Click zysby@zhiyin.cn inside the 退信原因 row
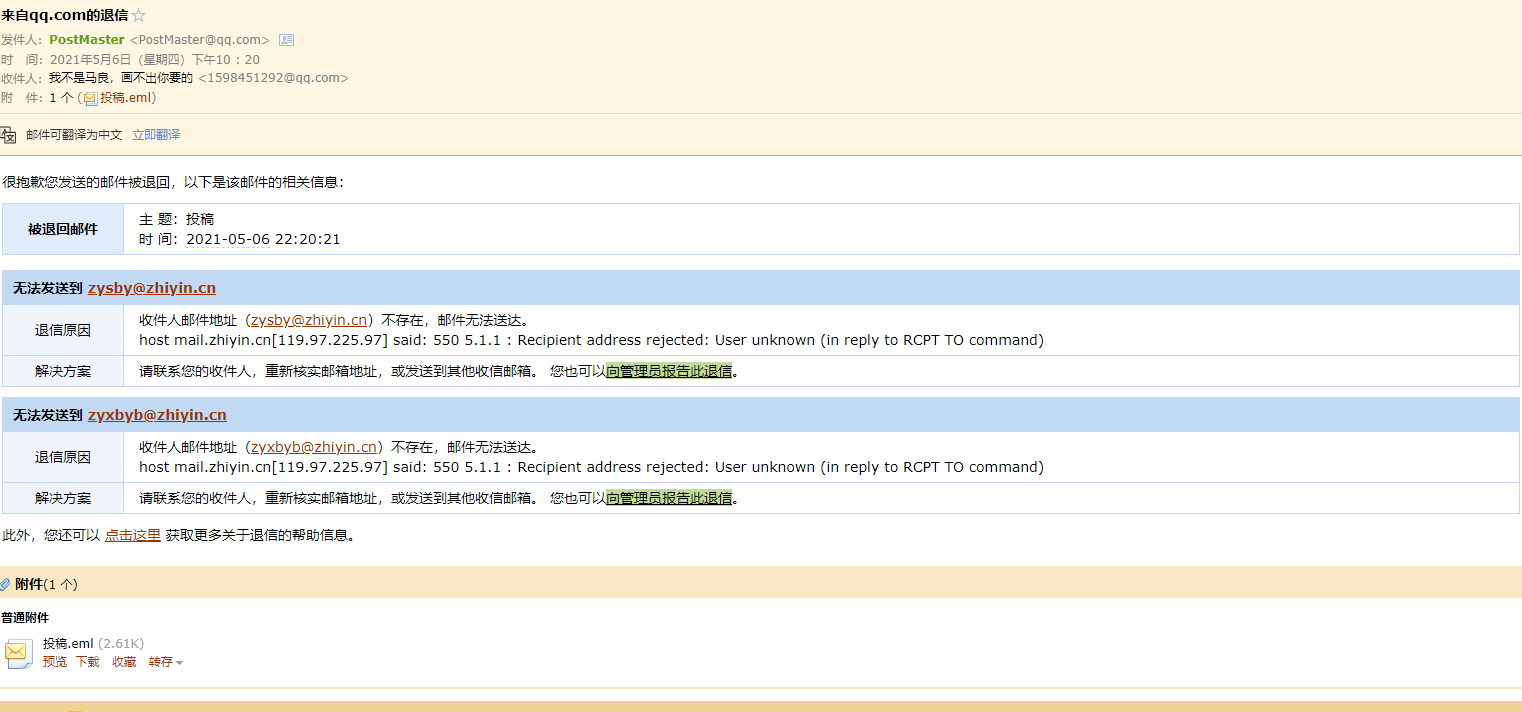This screenshot has height=712, width=1522. (x=309, y=320)
